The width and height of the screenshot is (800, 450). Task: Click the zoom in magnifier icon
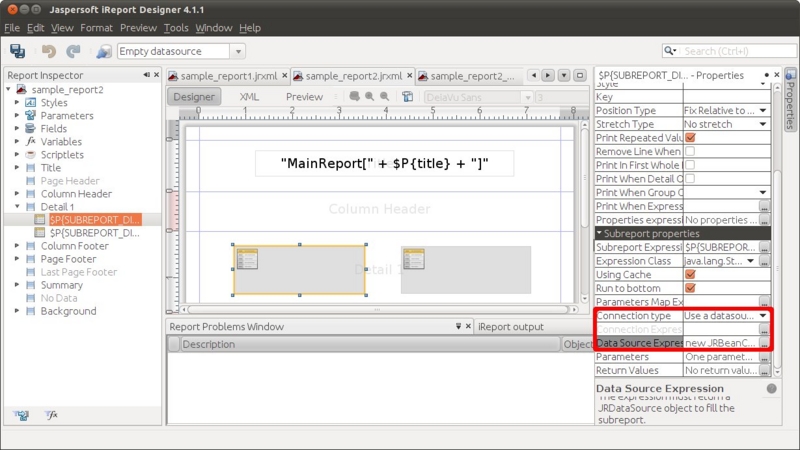[x=369, y=96]
